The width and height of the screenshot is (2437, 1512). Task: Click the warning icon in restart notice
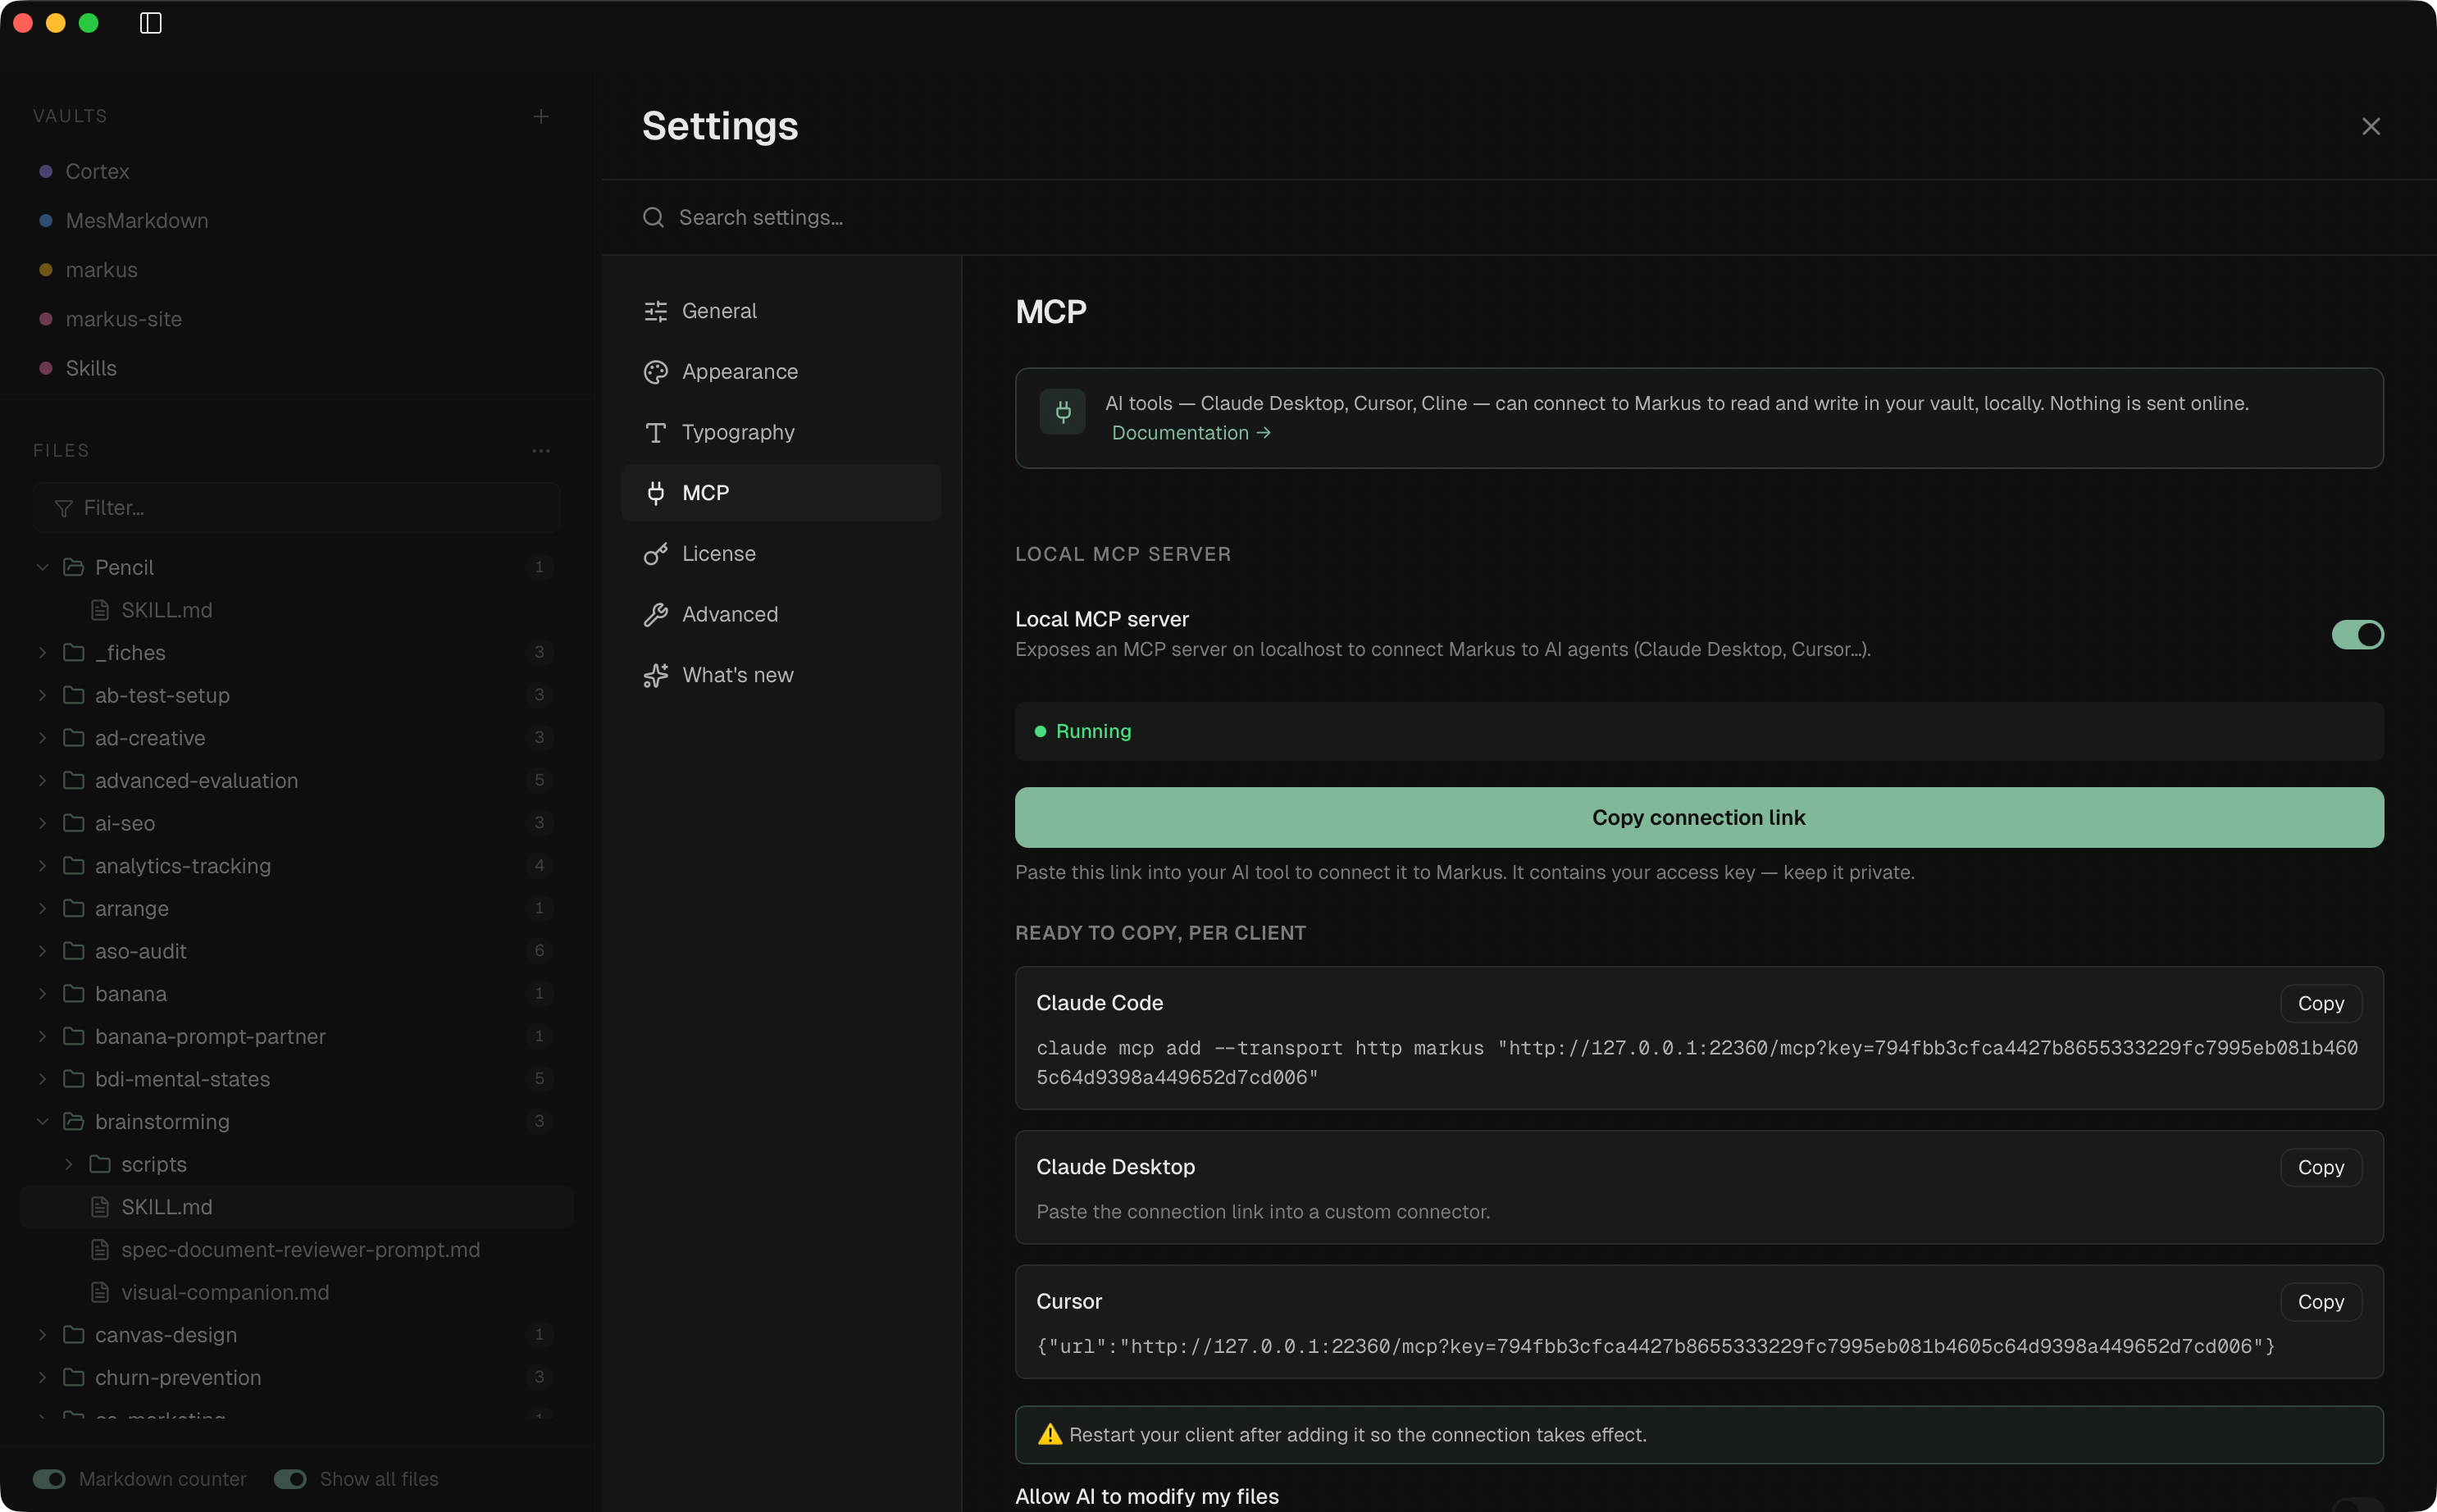tap(1050, 1434)
